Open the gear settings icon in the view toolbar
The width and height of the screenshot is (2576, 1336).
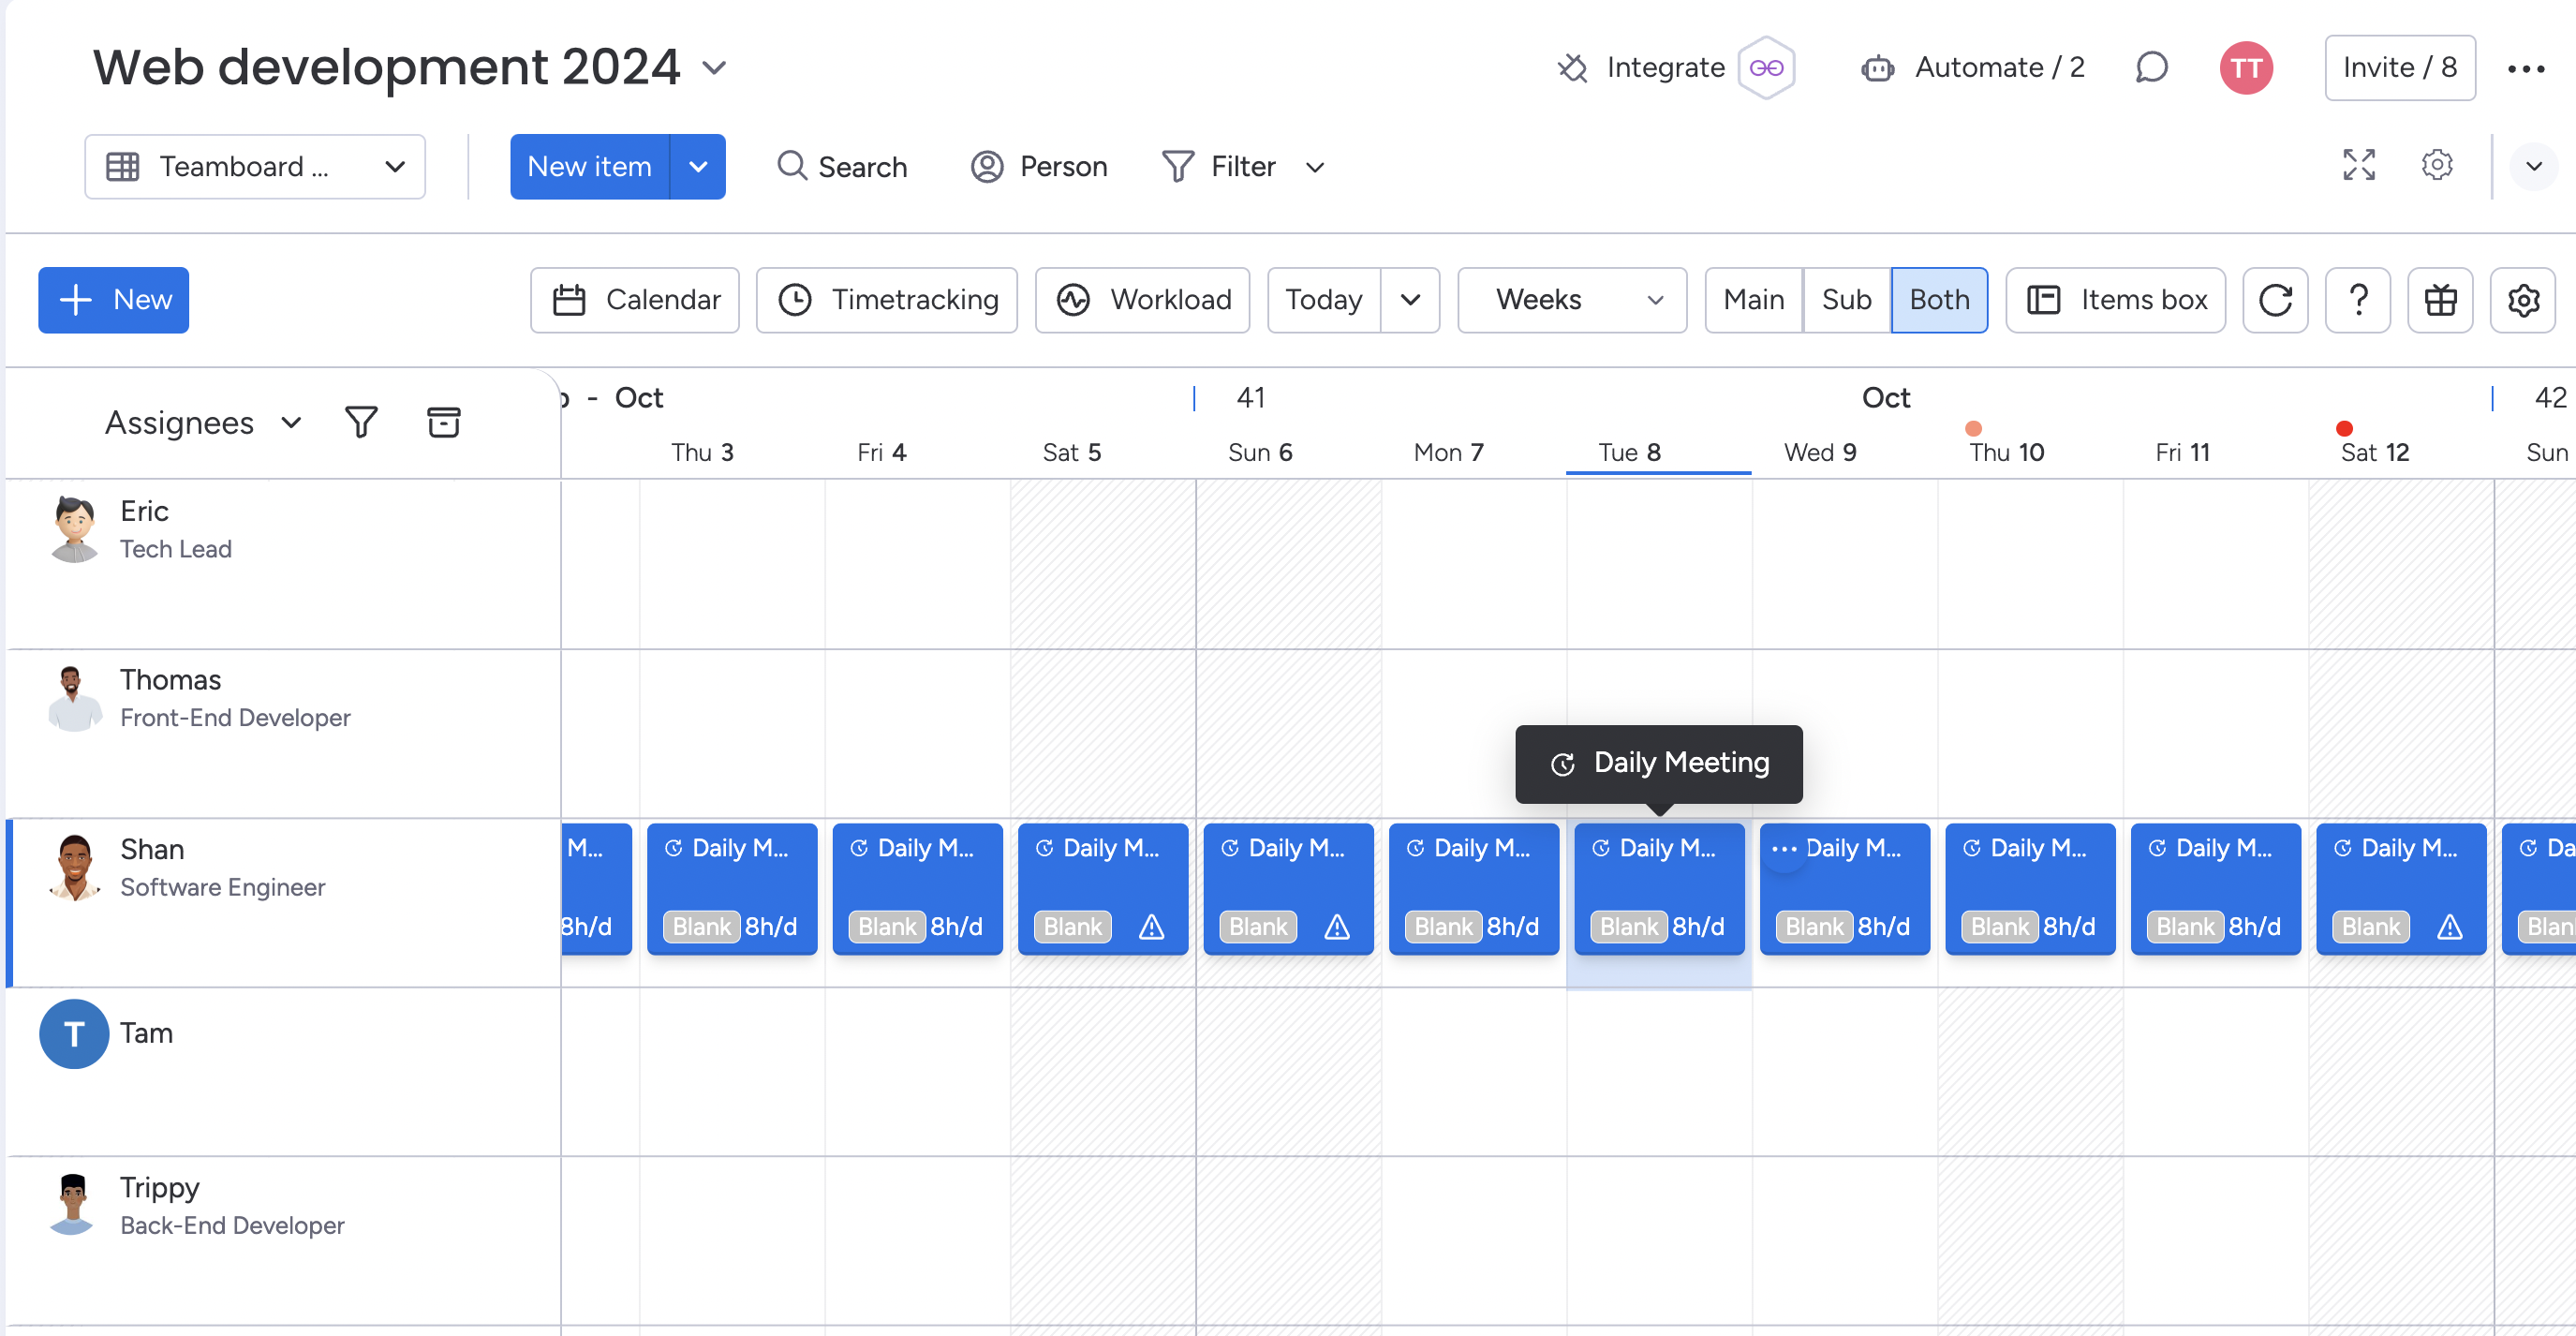pyautogui.click(x=2522, y=300)
